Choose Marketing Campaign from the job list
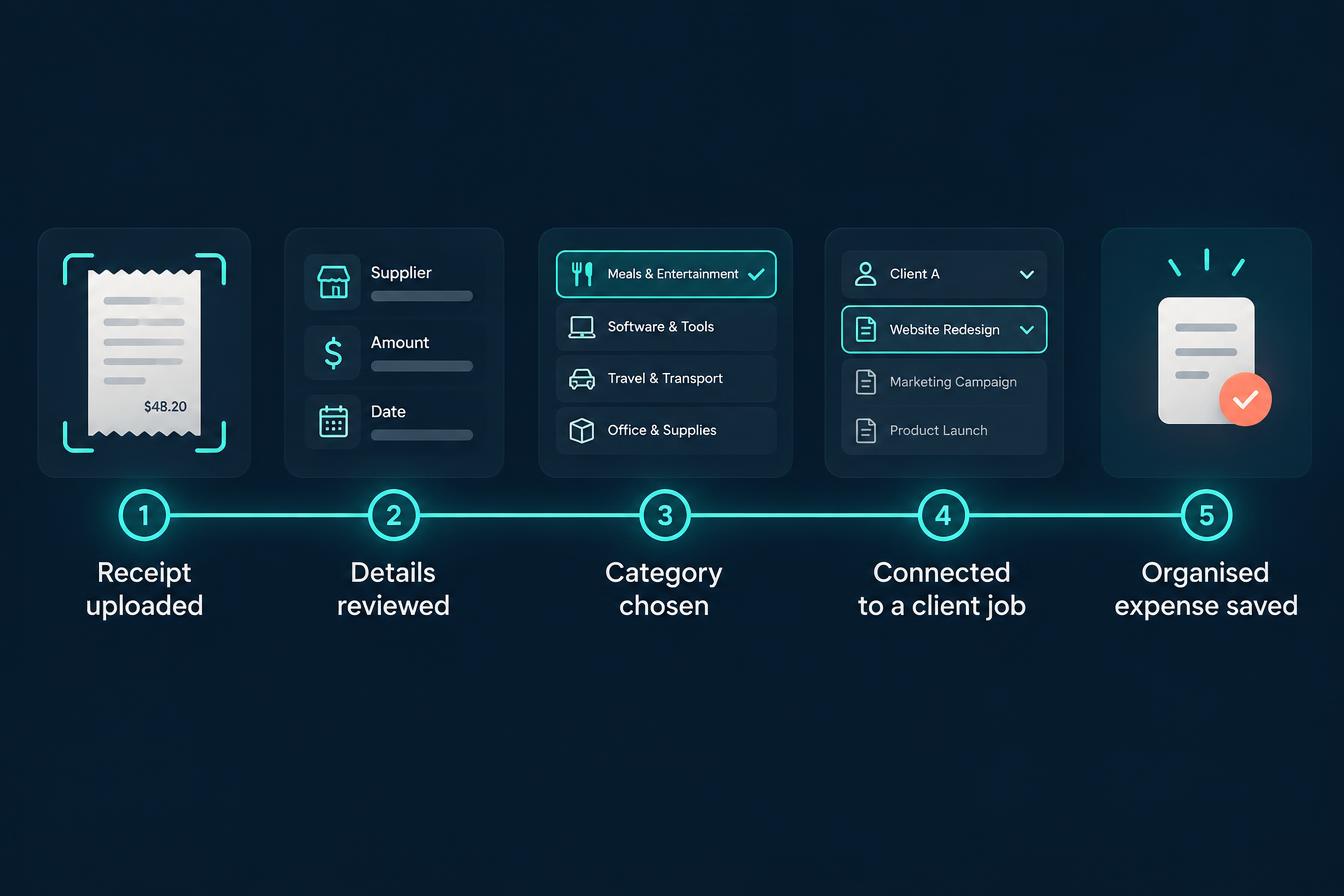The image size is (1344, 896). tap(944, 382)
